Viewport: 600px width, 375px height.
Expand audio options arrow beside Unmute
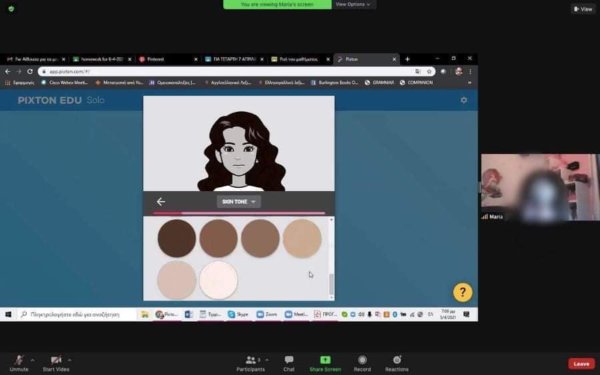coord(33,360)
